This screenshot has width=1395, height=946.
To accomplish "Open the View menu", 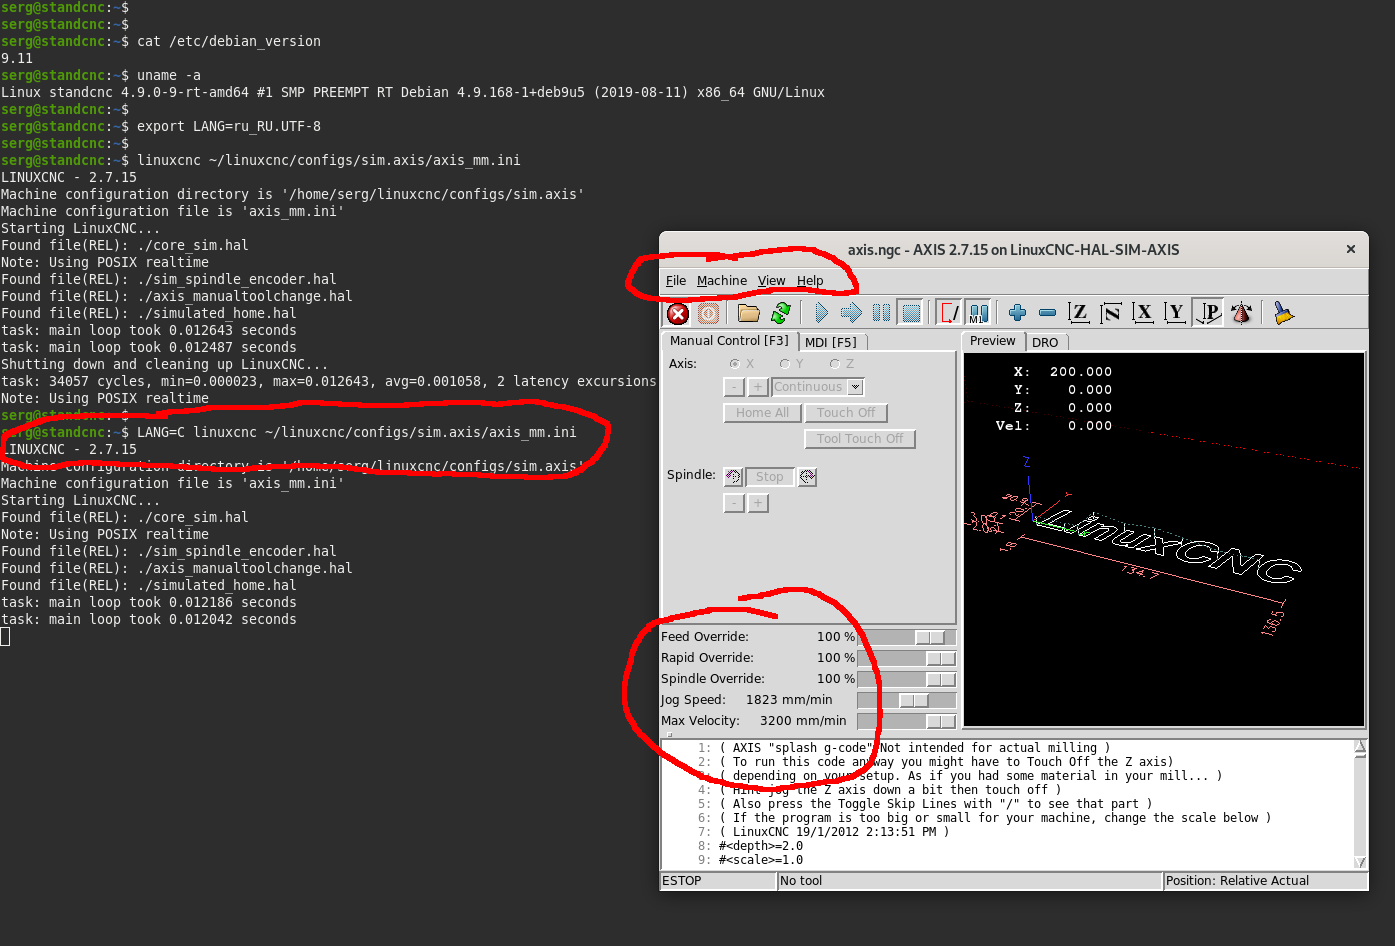I will 771,281.
